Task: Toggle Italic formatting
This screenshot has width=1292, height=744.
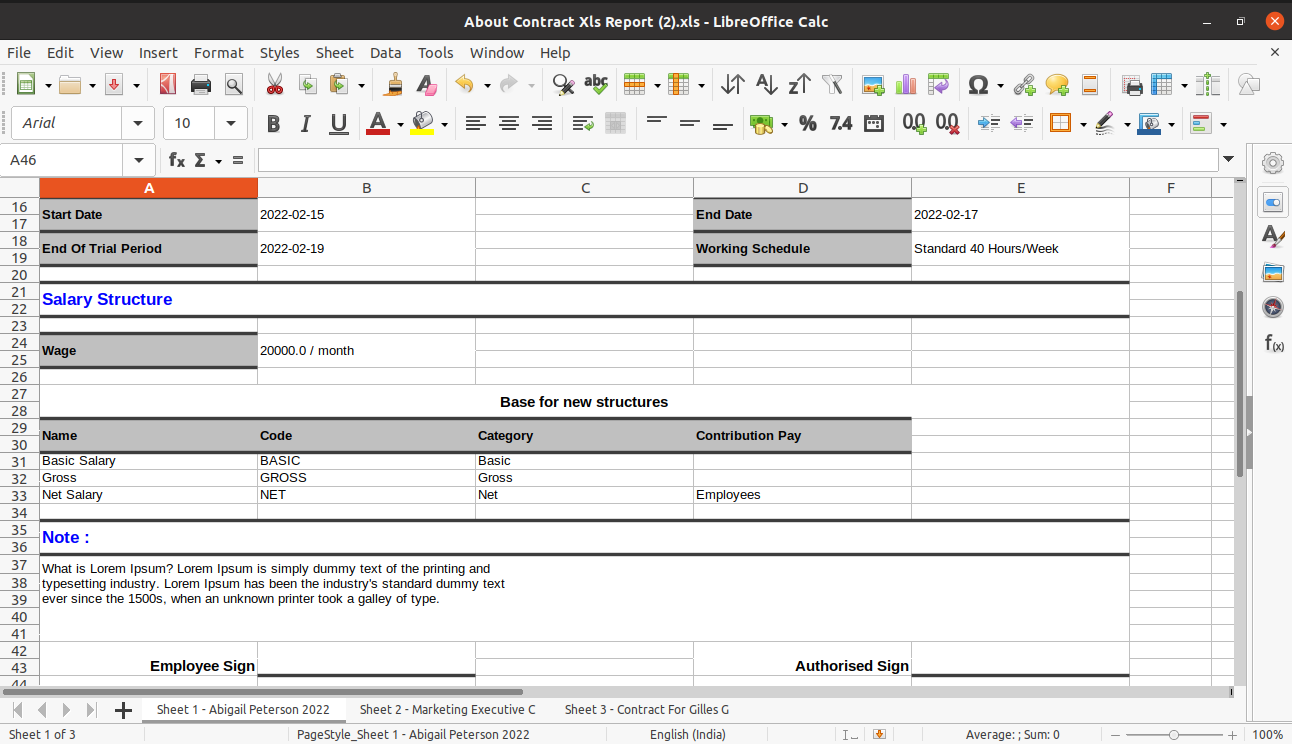Action: click(306, 123)
